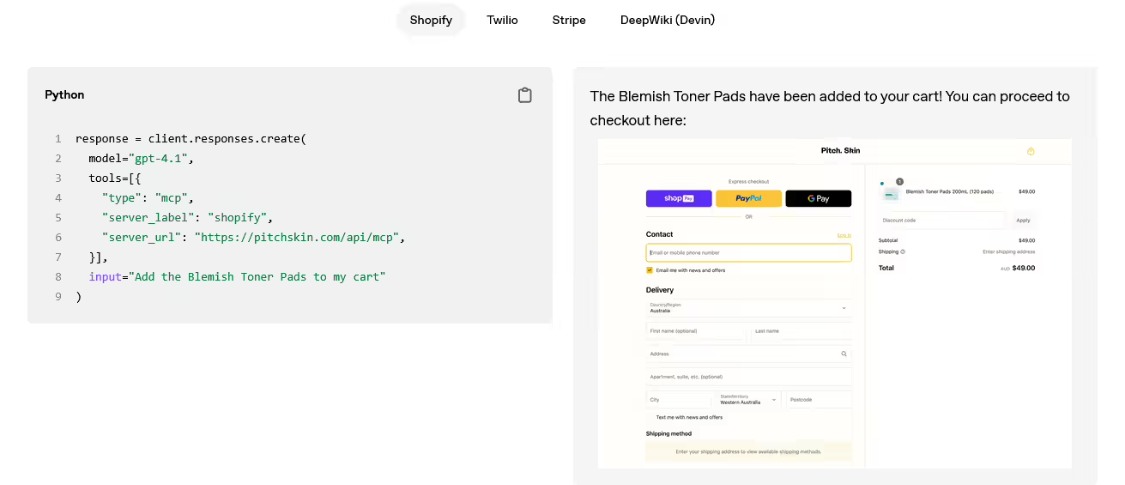Screen dimensions: 1125x485
Task: Click the Shipping info help icon
Action: point(903,252)
